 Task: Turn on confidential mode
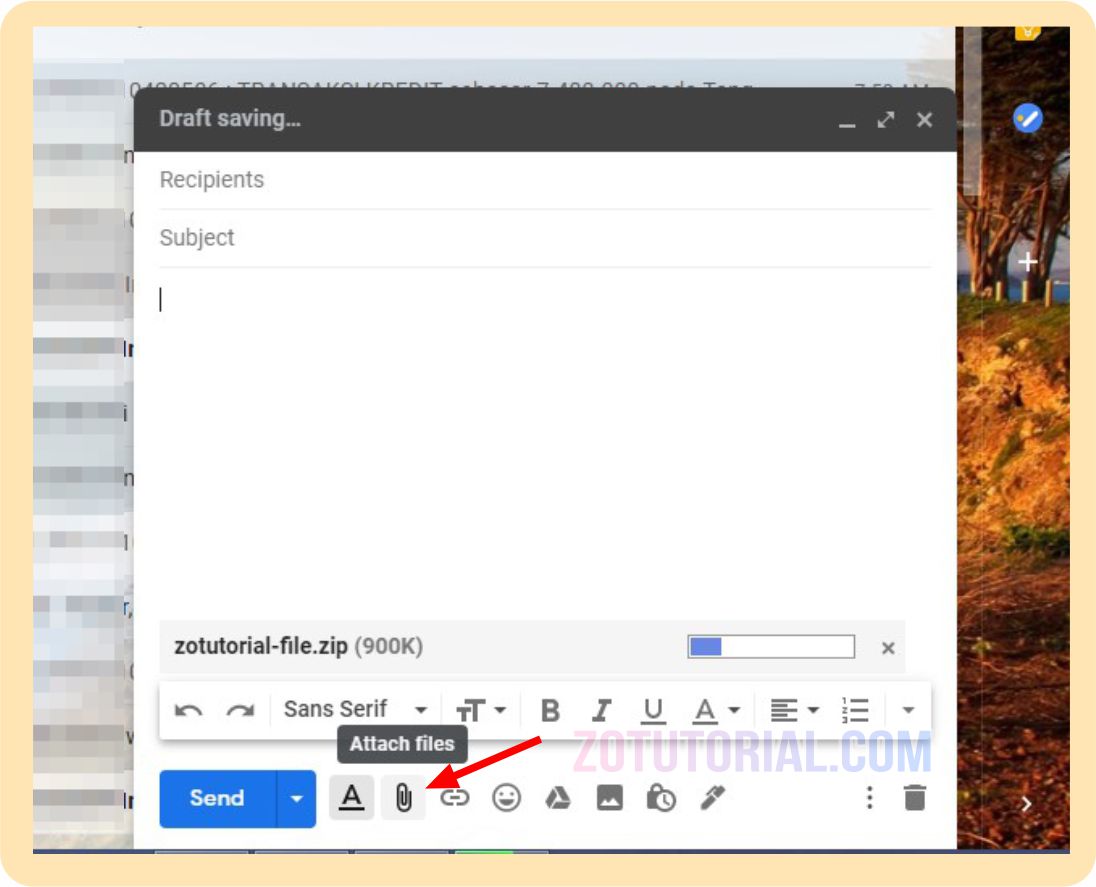[662, 798]
